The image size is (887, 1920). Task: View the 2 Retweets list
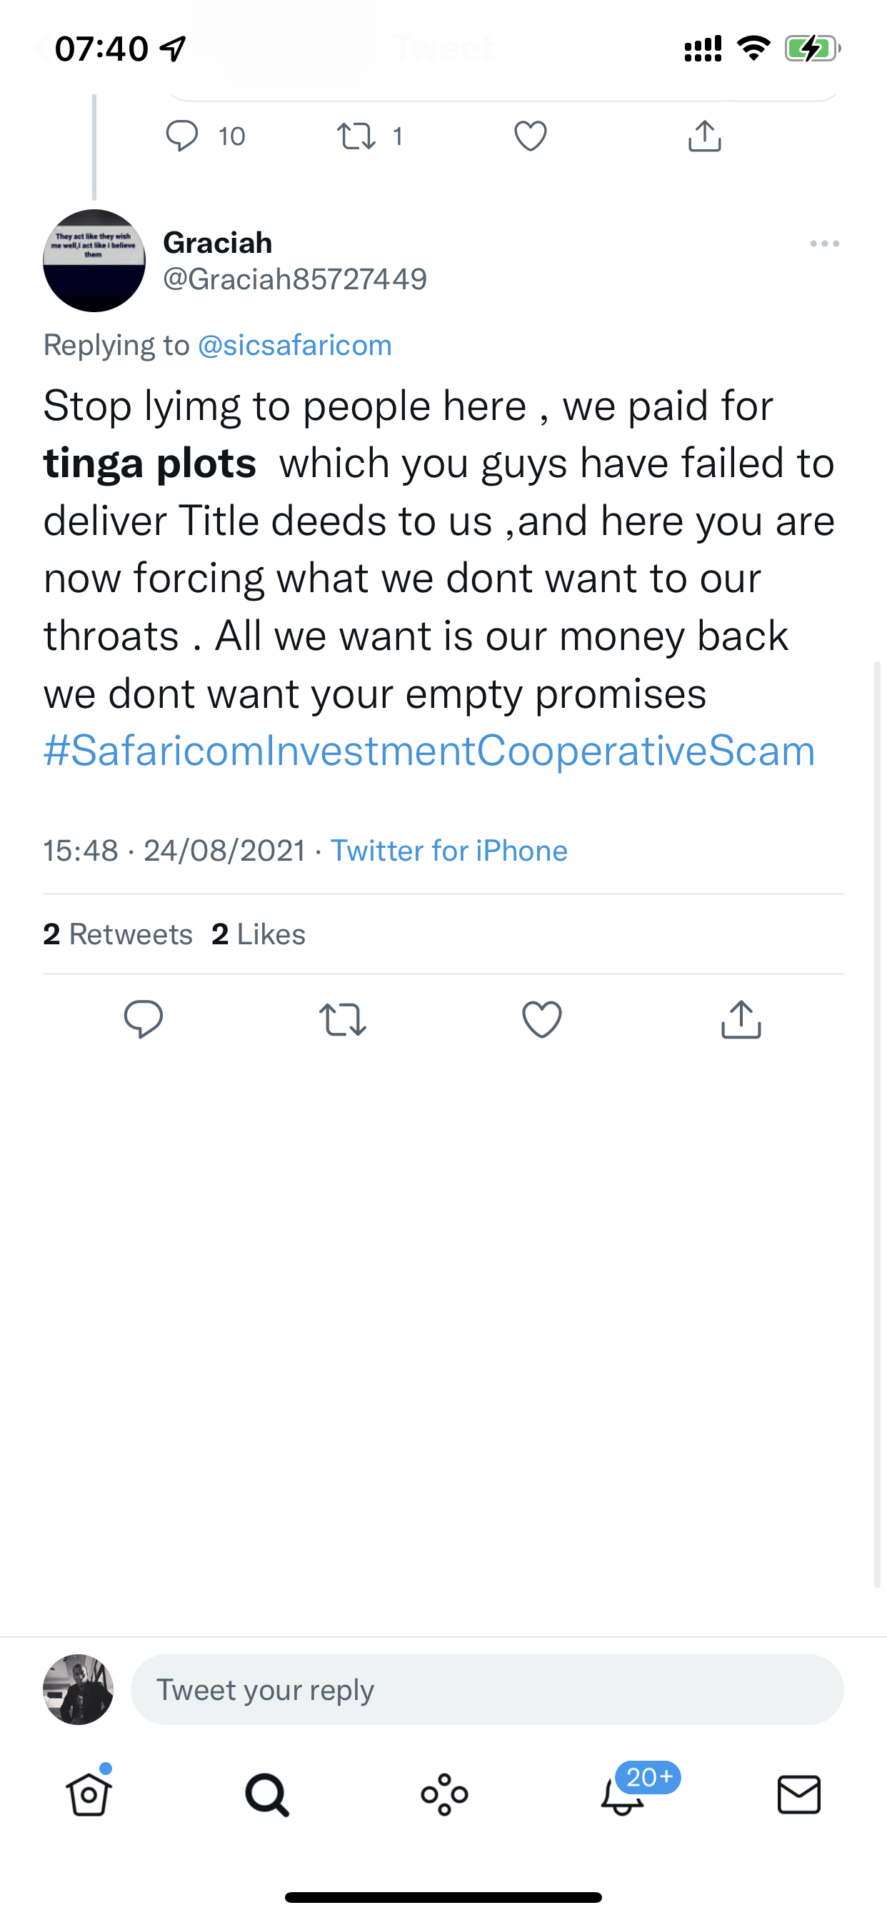click(x=118, y=934)
